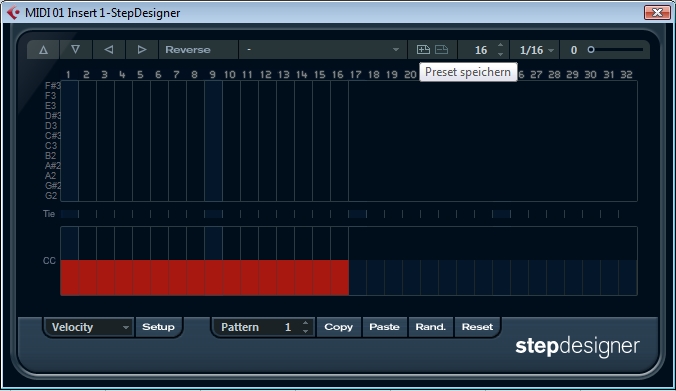This screenshot has width=676, height=391.
Task: Click the remove preset icon
Action: coord(441,50)
